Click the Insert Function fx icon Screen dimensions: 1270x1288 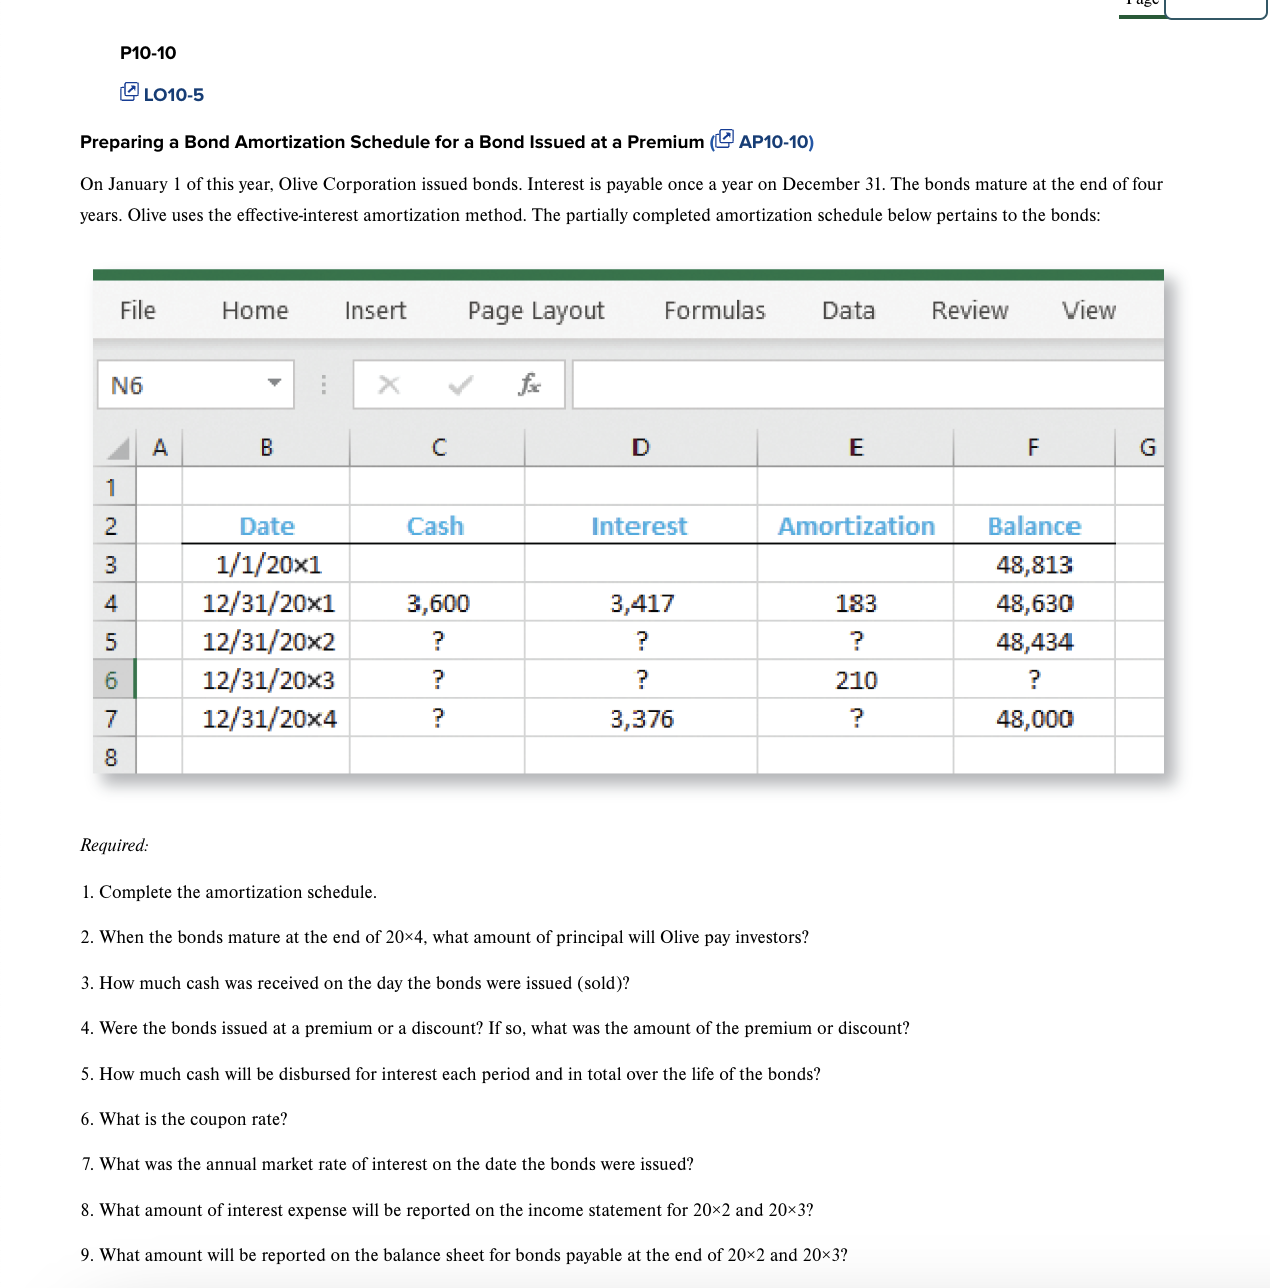point(530,384)
